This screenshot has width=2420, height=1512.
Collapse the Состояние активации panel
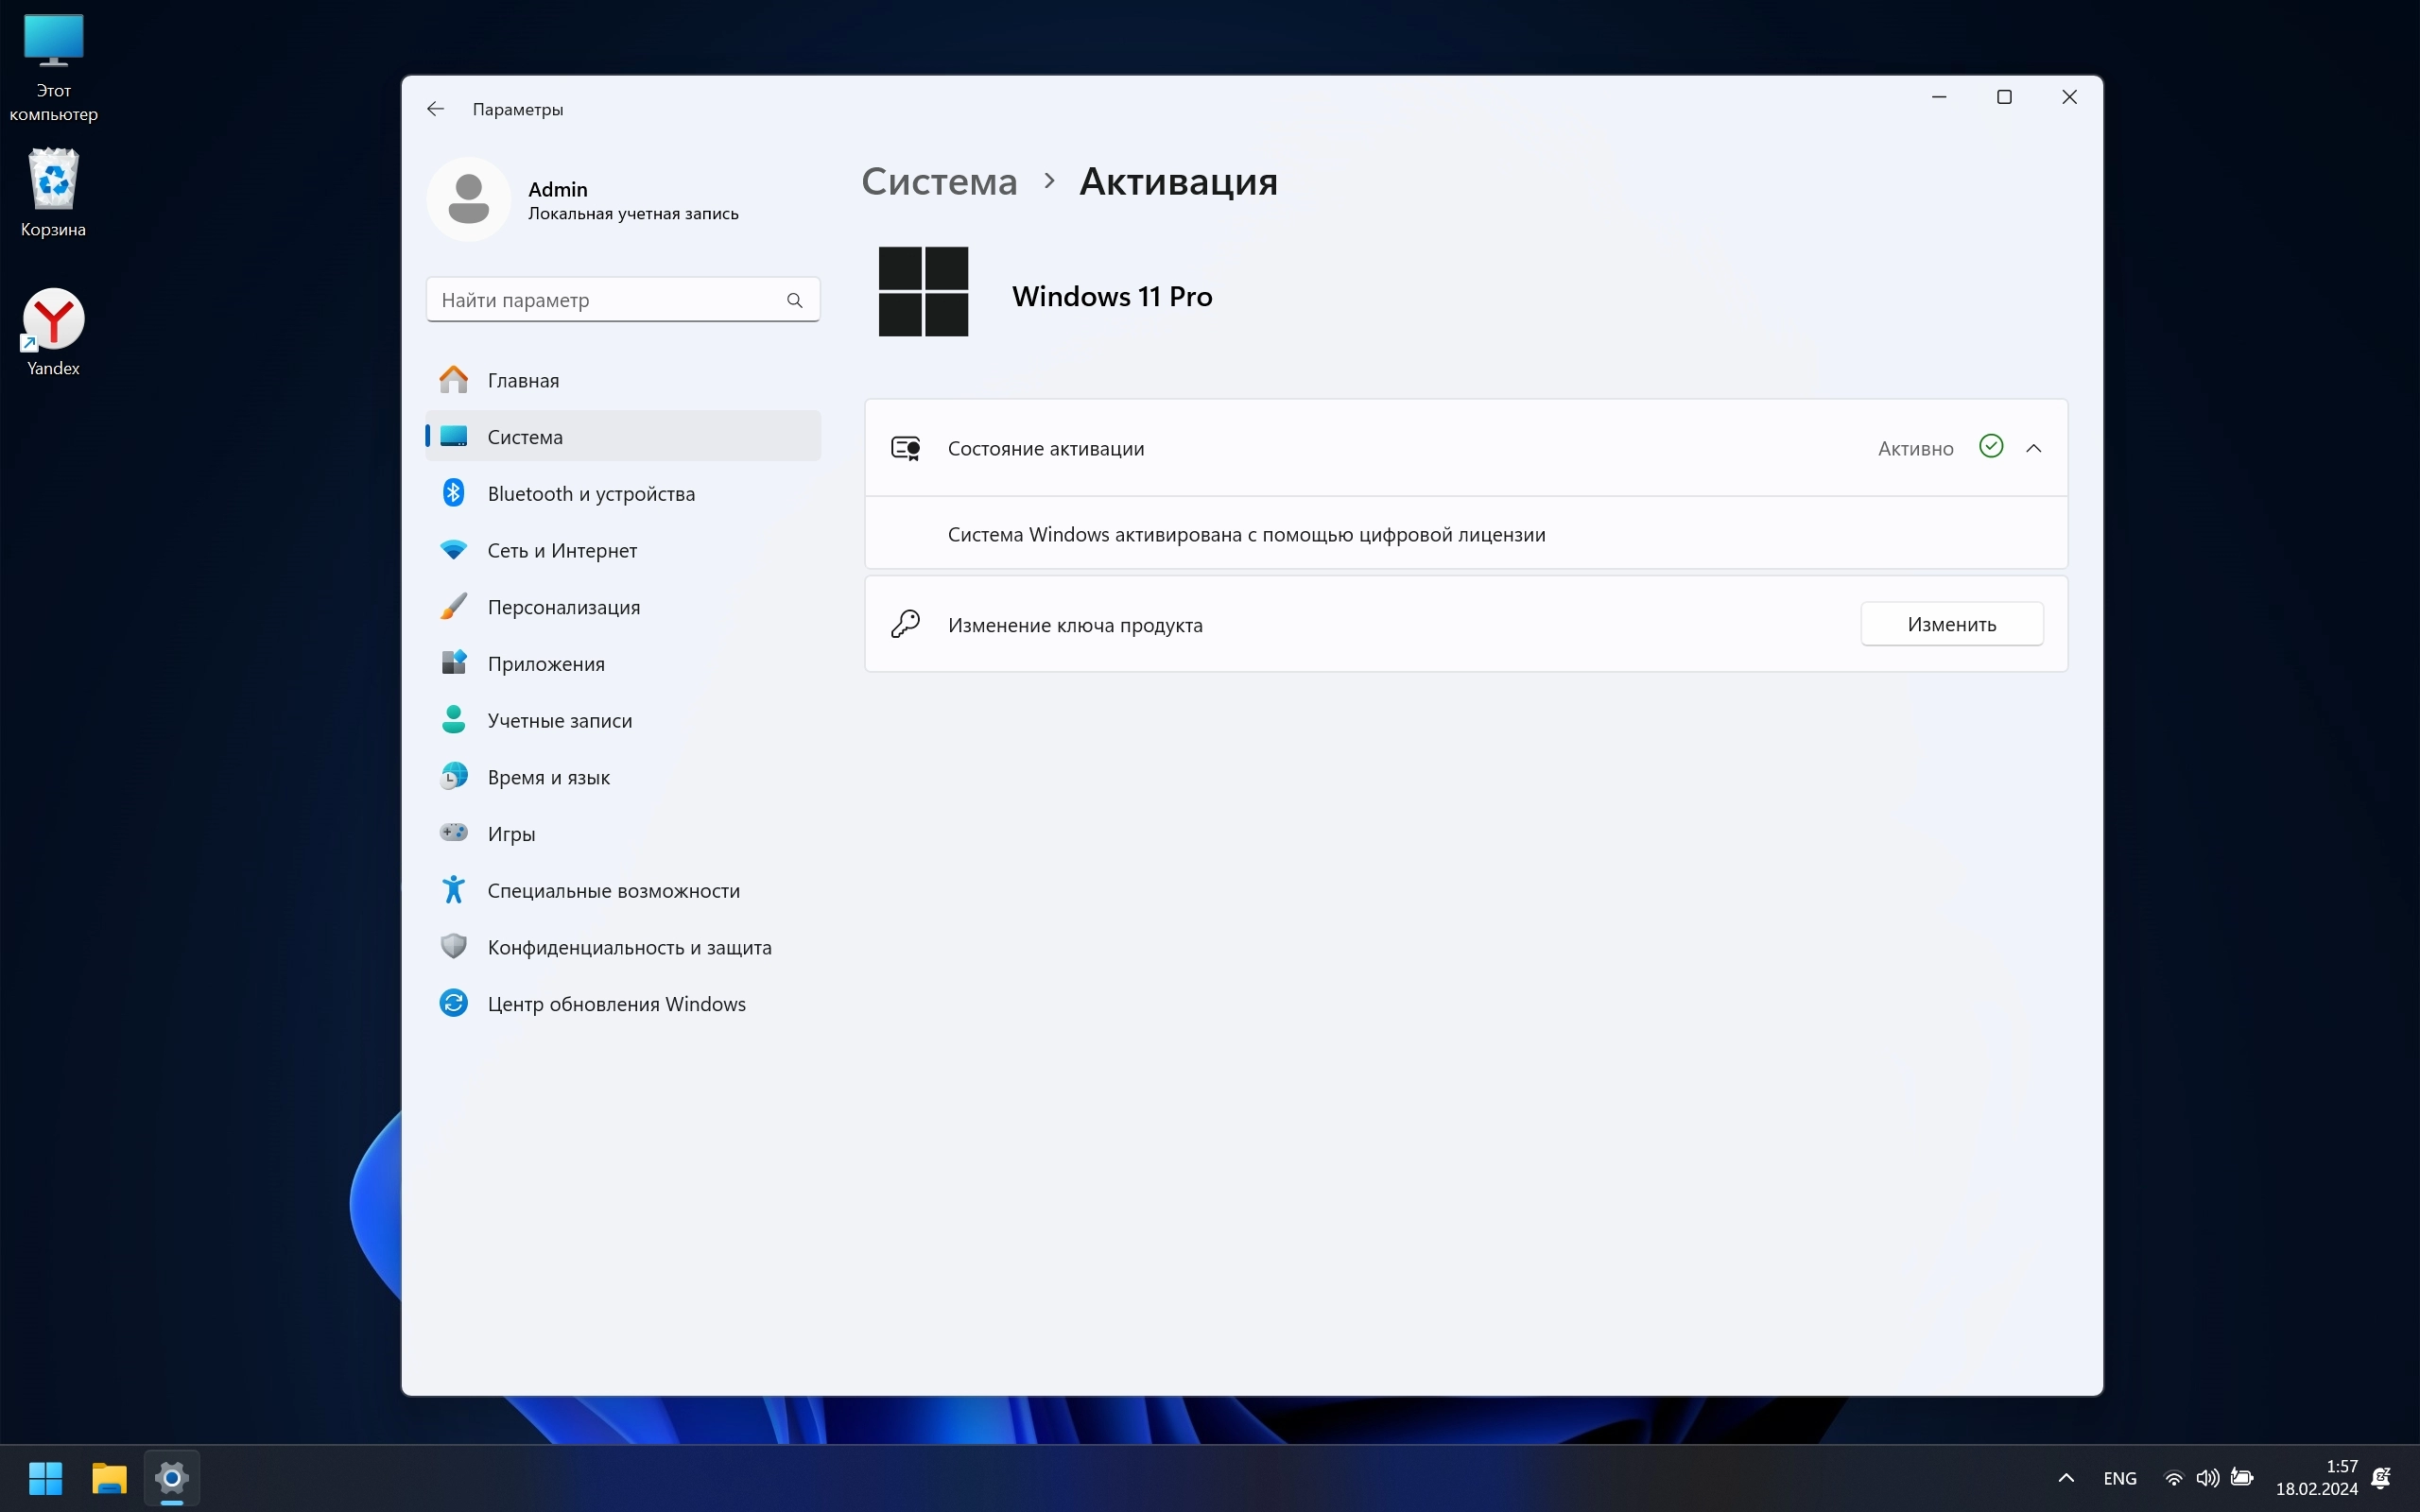pos(2033,448)
